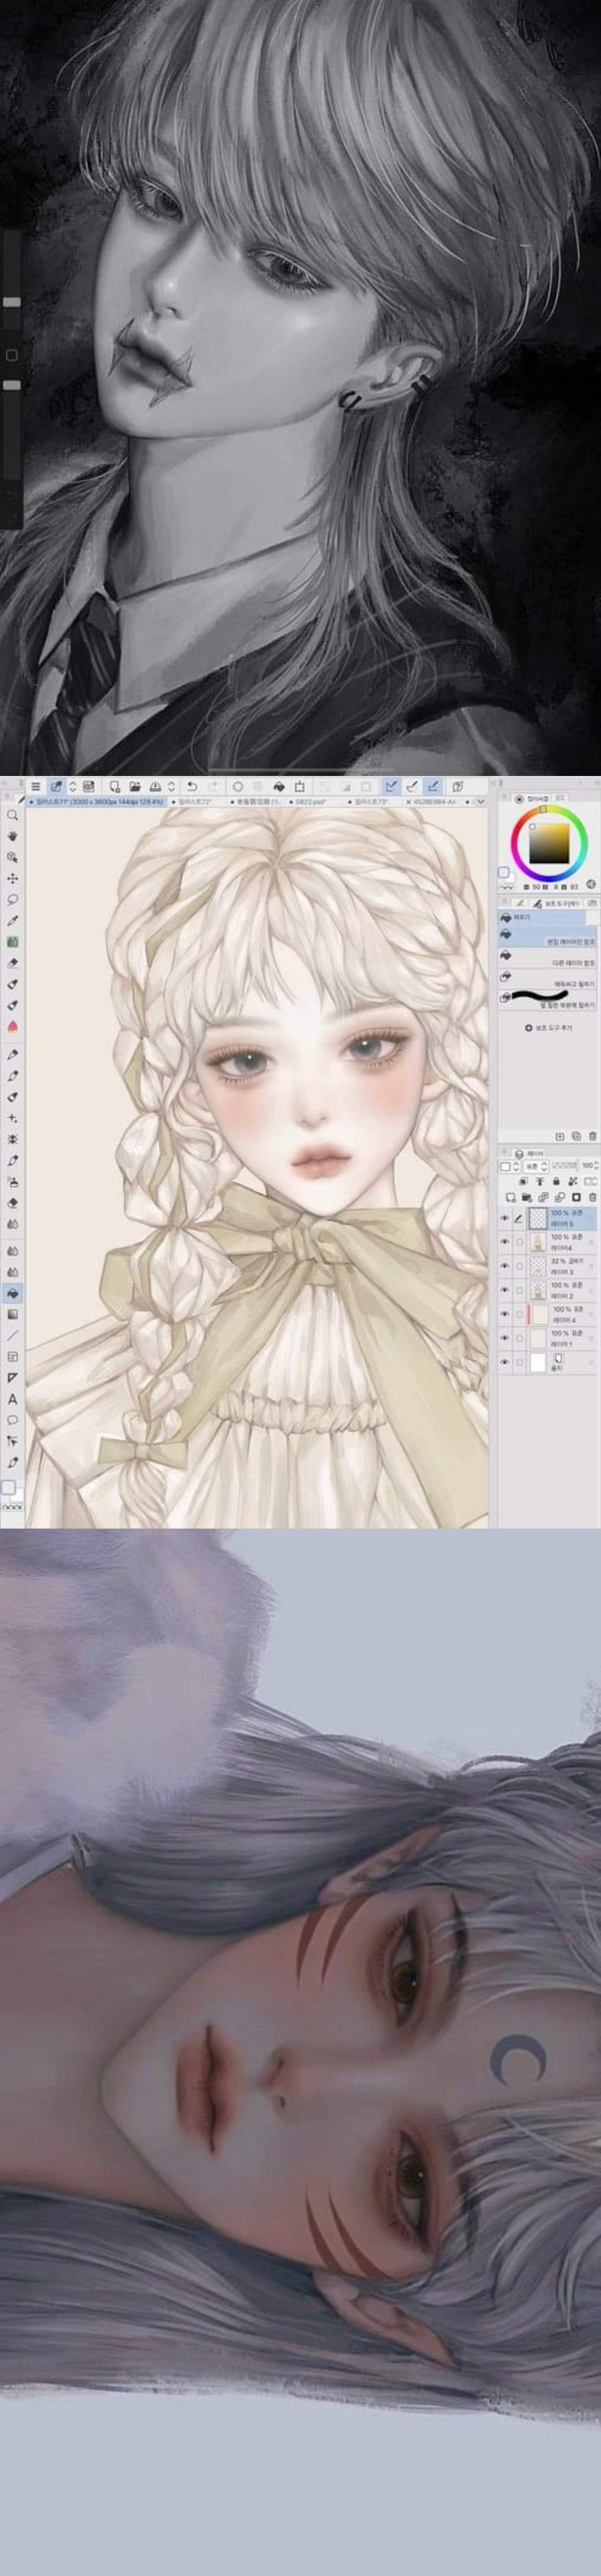601x2576 pixels.
Task: Click the trash icon in the Layers panel
Action: click(x=593, y=1196)
